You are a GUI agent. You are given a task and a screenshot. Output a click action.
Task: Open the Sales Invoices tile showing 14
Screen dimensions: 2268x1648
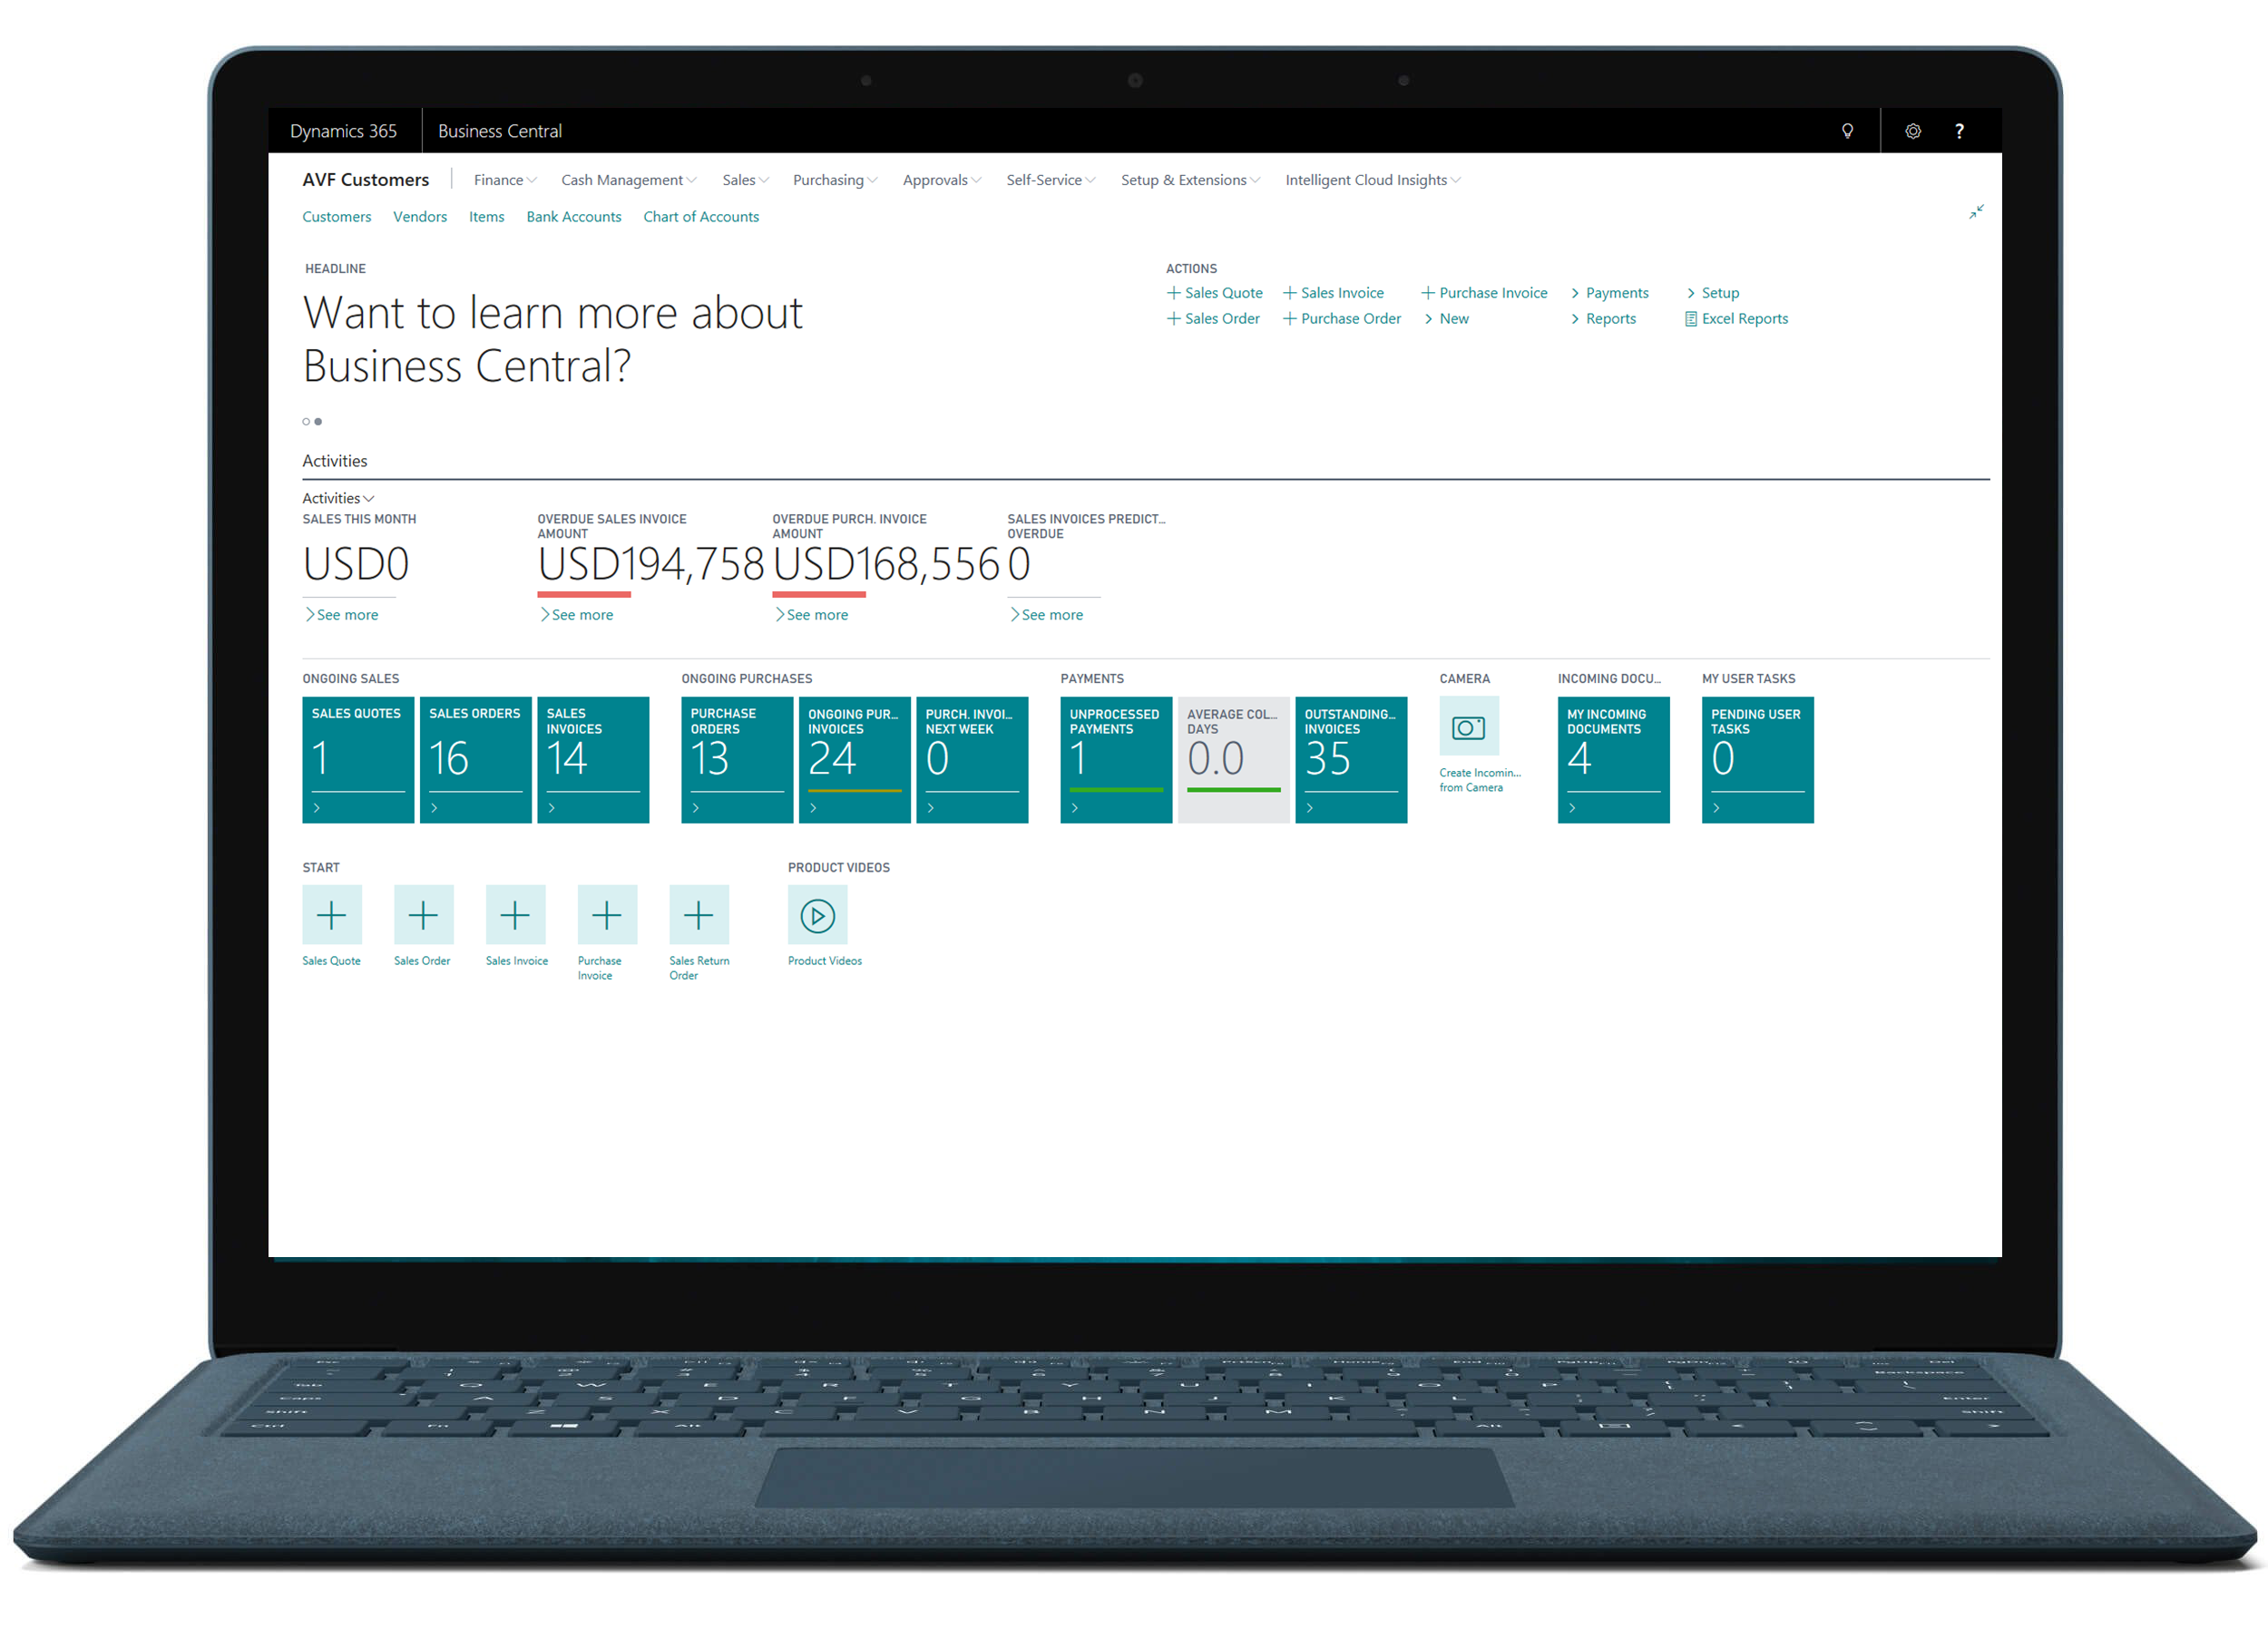tap(593, 760)
